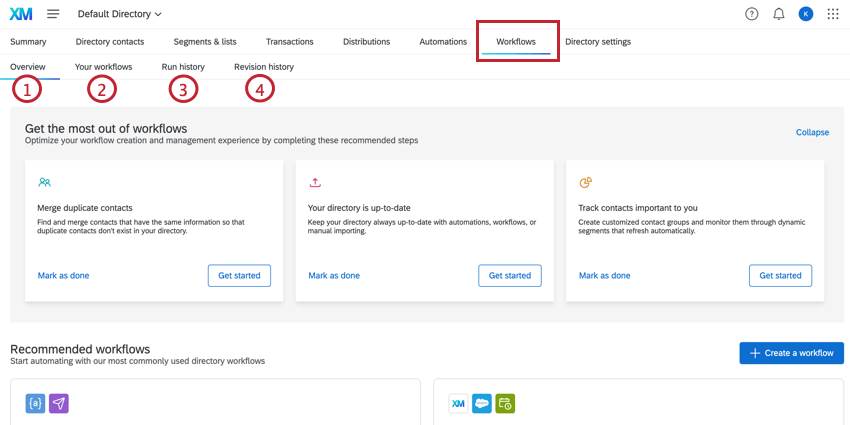Click the user account avatar
The image size is (850, 425).
[x=806, y=14]
